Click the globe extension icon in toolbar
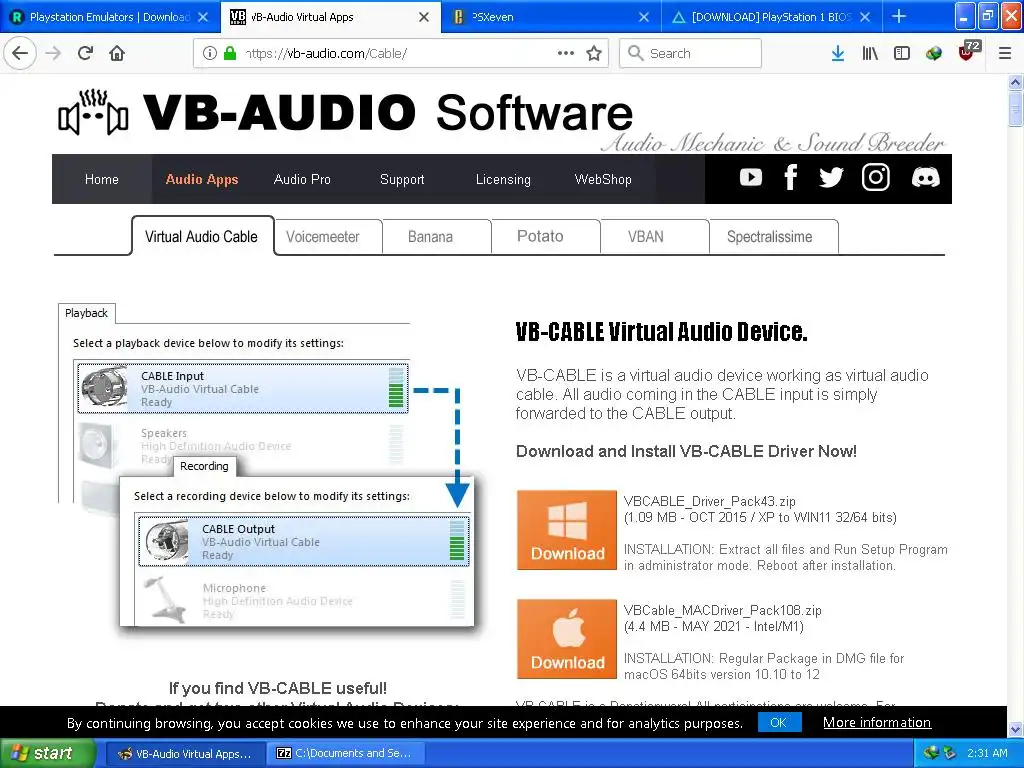The height and width of the screenshot is (768, 1024). click(934, 54)
